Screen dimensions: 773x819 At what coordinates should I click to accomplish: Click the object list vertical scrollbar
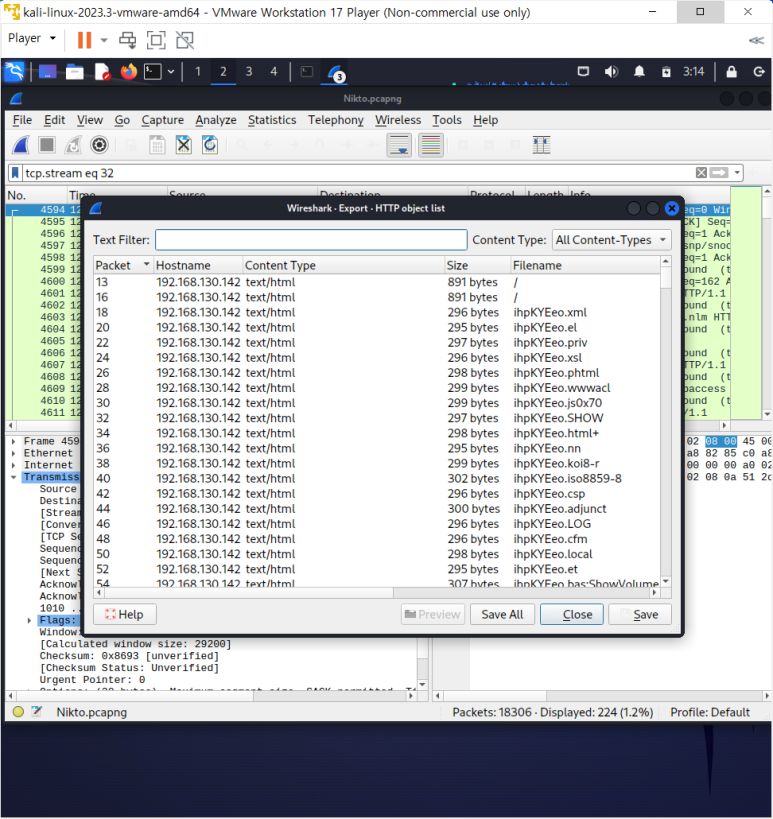[666, 422]
